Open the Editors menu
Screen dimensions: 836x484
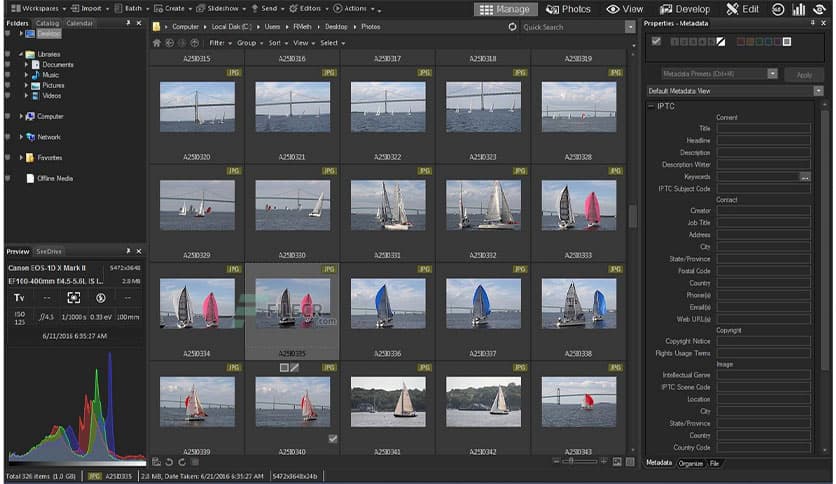pos(309,9)
